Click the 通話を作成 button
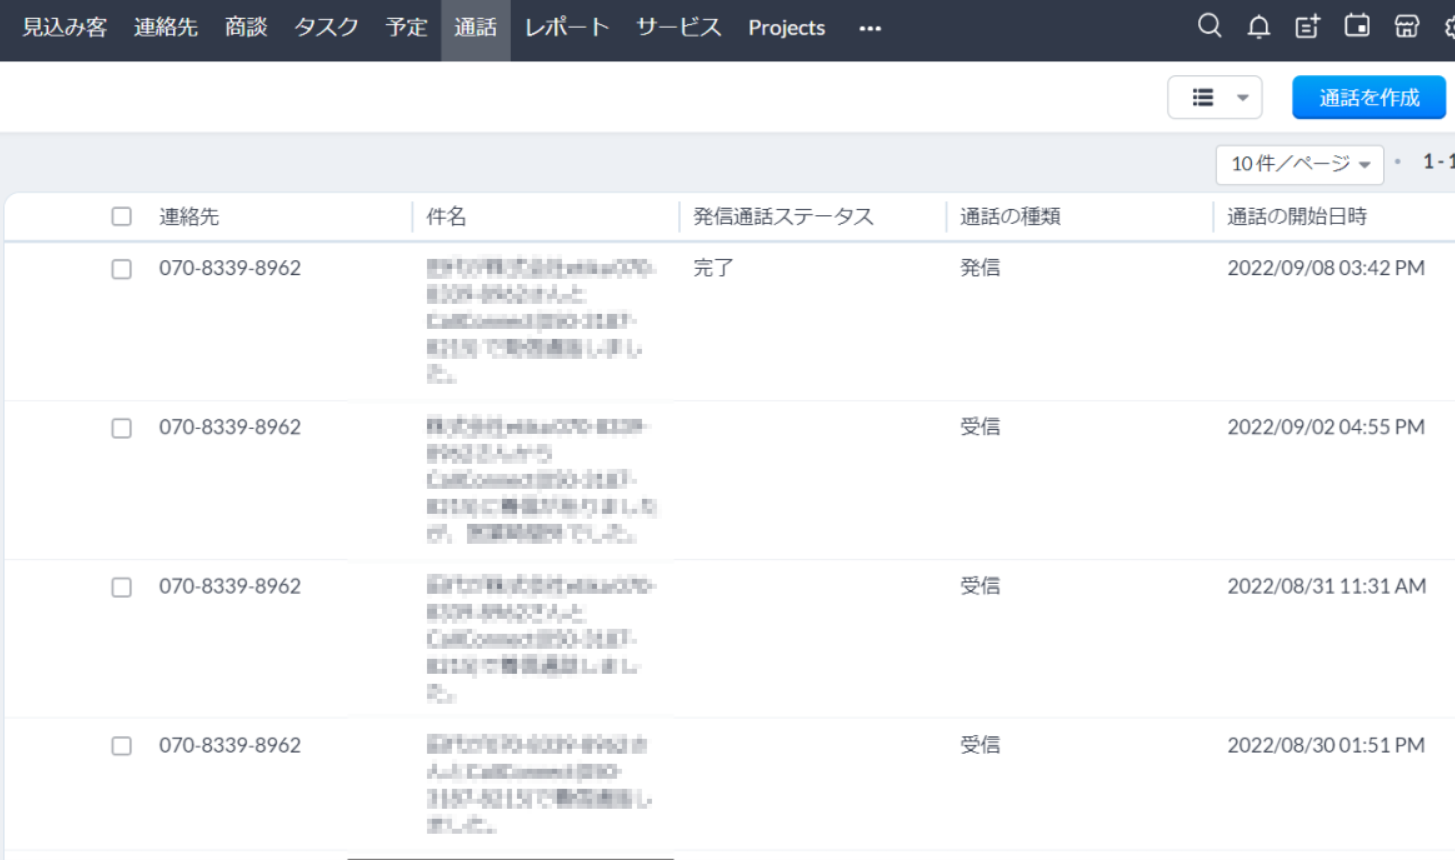This screenshot has height=860, width=1455. coord(1369,97)
